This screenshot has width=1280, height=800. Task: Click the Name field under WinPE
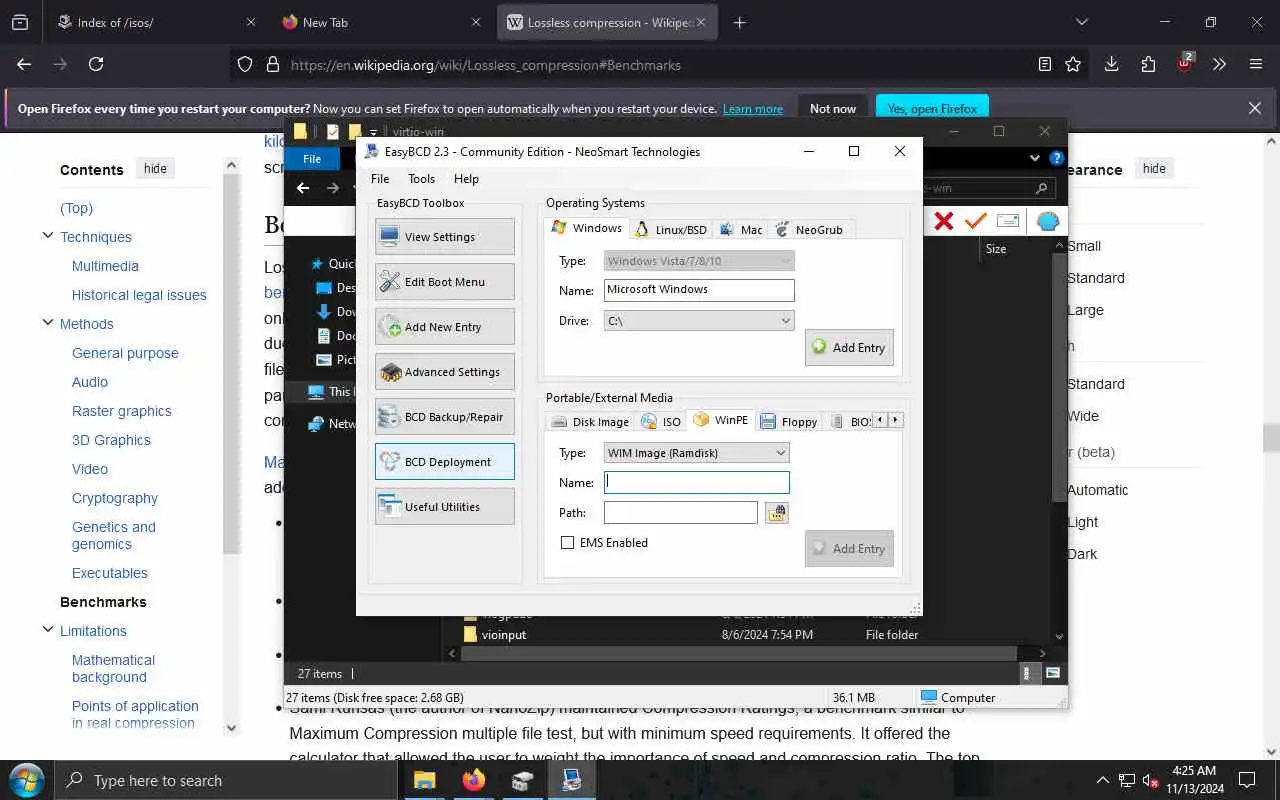pyautogui.click(x=697, y=482)
